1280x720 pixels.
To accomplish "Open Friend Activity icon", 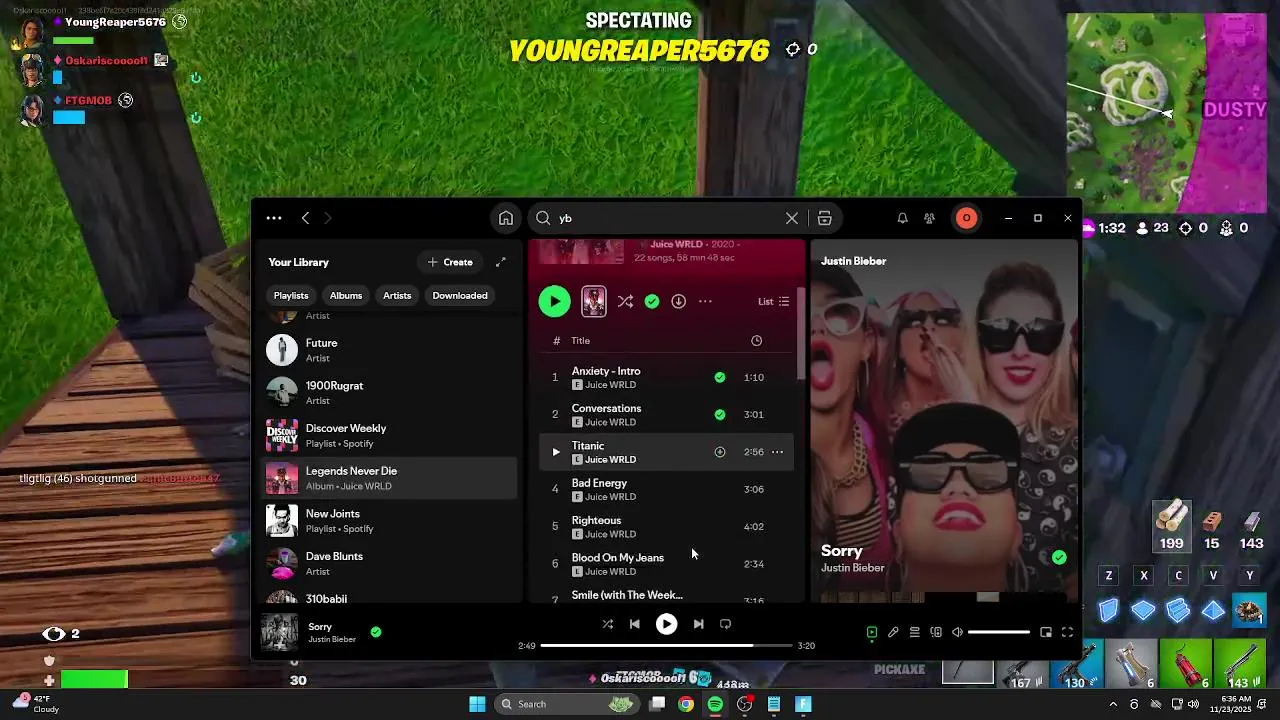I will [x=929, y=218].
